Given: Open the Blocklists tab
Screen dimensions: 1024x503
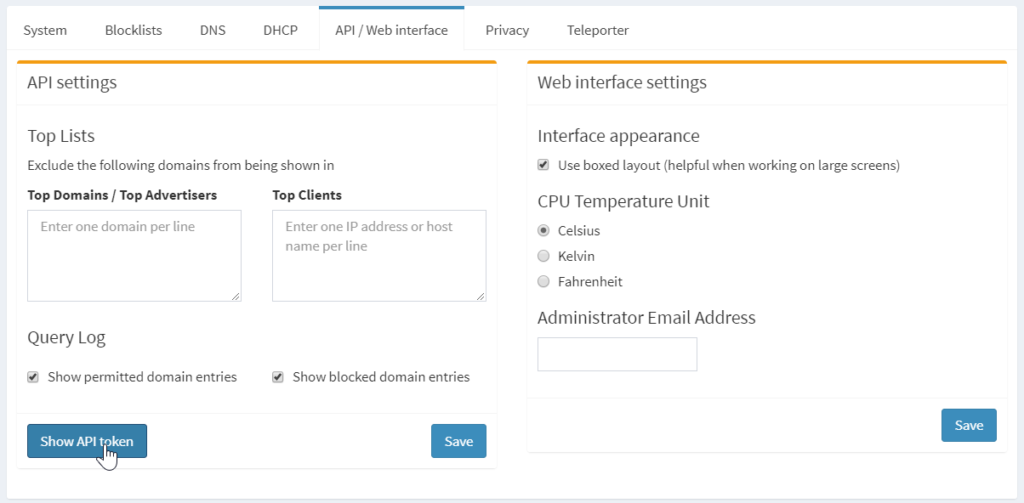Looking at the screenshot, I should click(133, 30).
